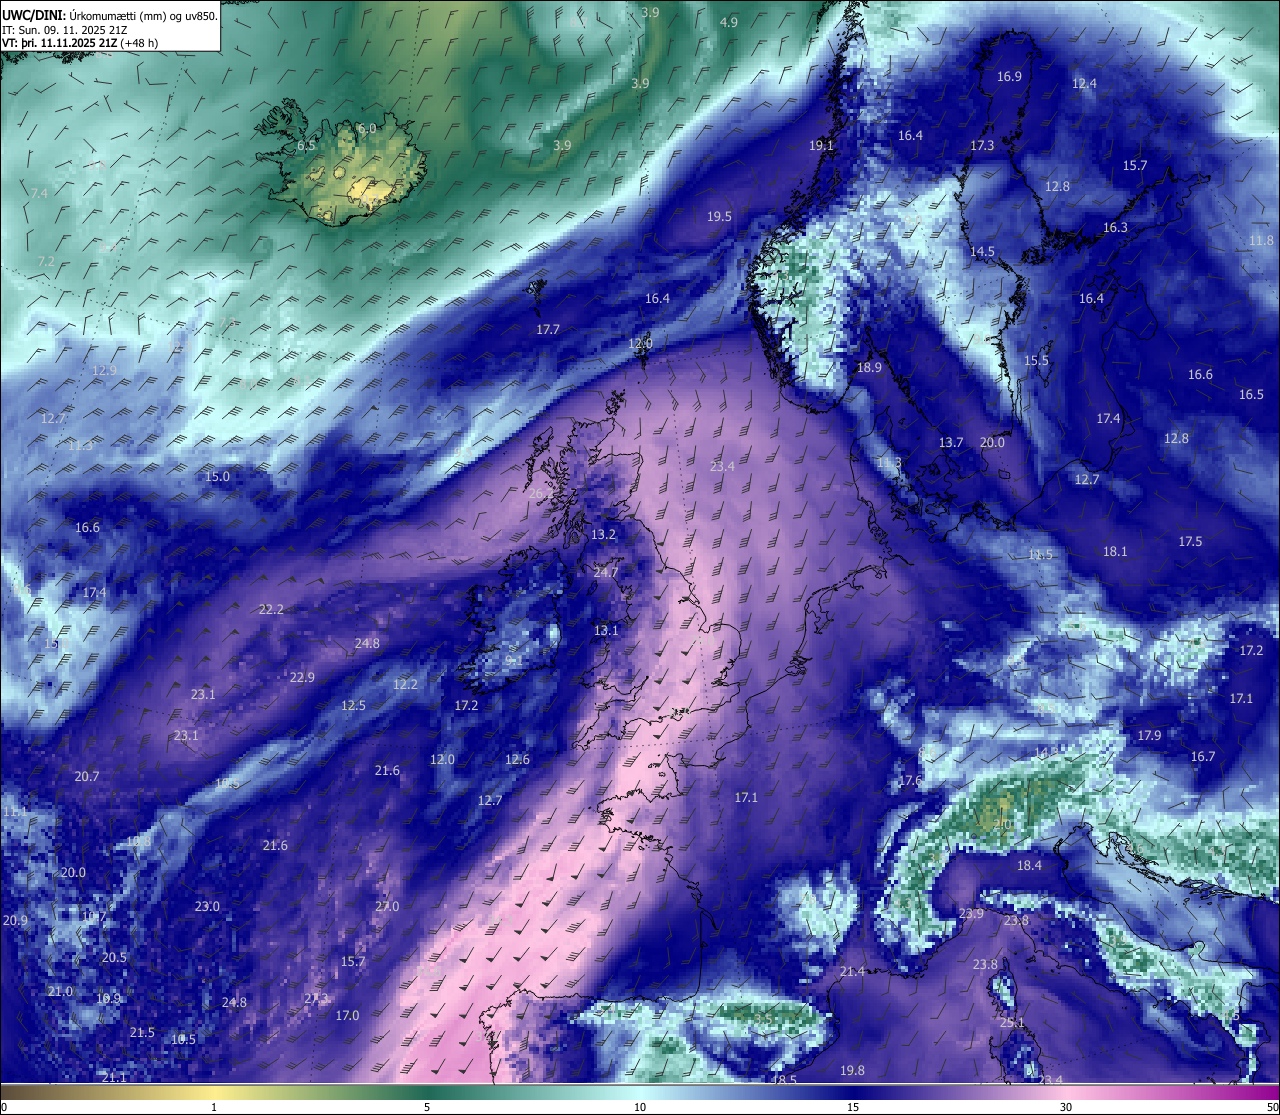1280x1115 pixels.
Task: Click the value "4.9" at the top of the map
Action: click(729, 22)
